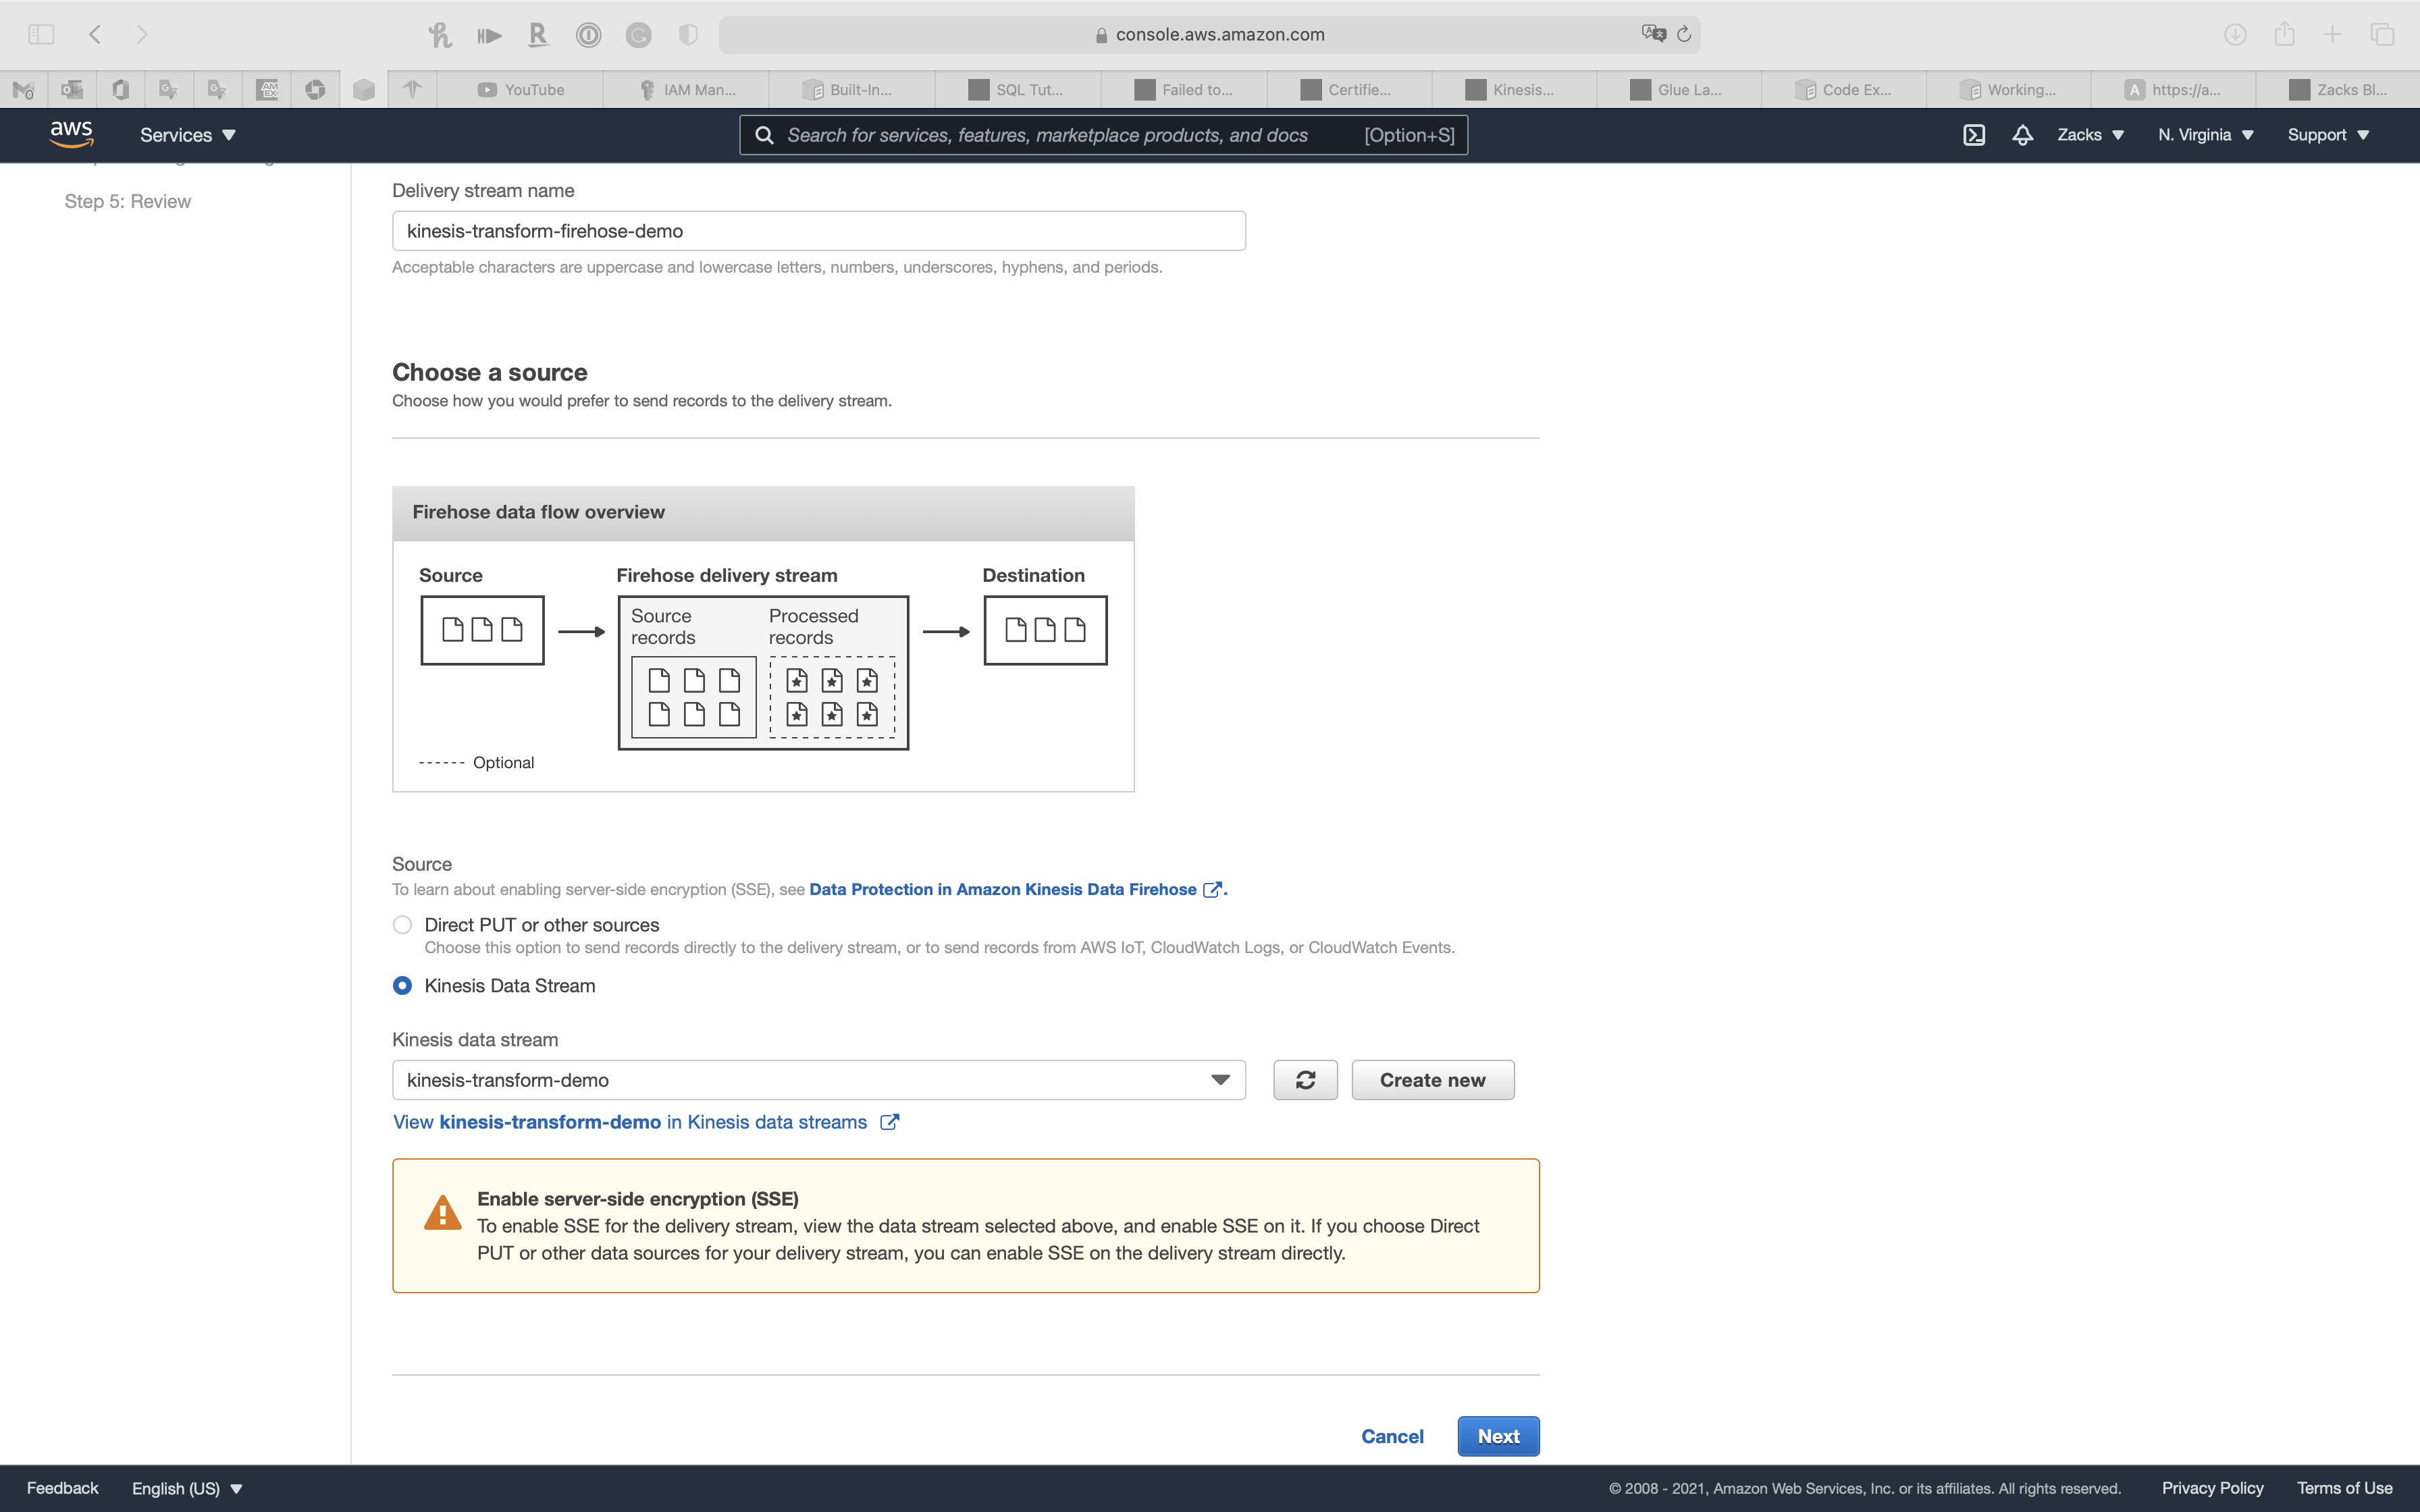The width and height of the screenshot is (2420, 1512).
Task: Open the AWS CloudShell icon
Action: 1973,135
